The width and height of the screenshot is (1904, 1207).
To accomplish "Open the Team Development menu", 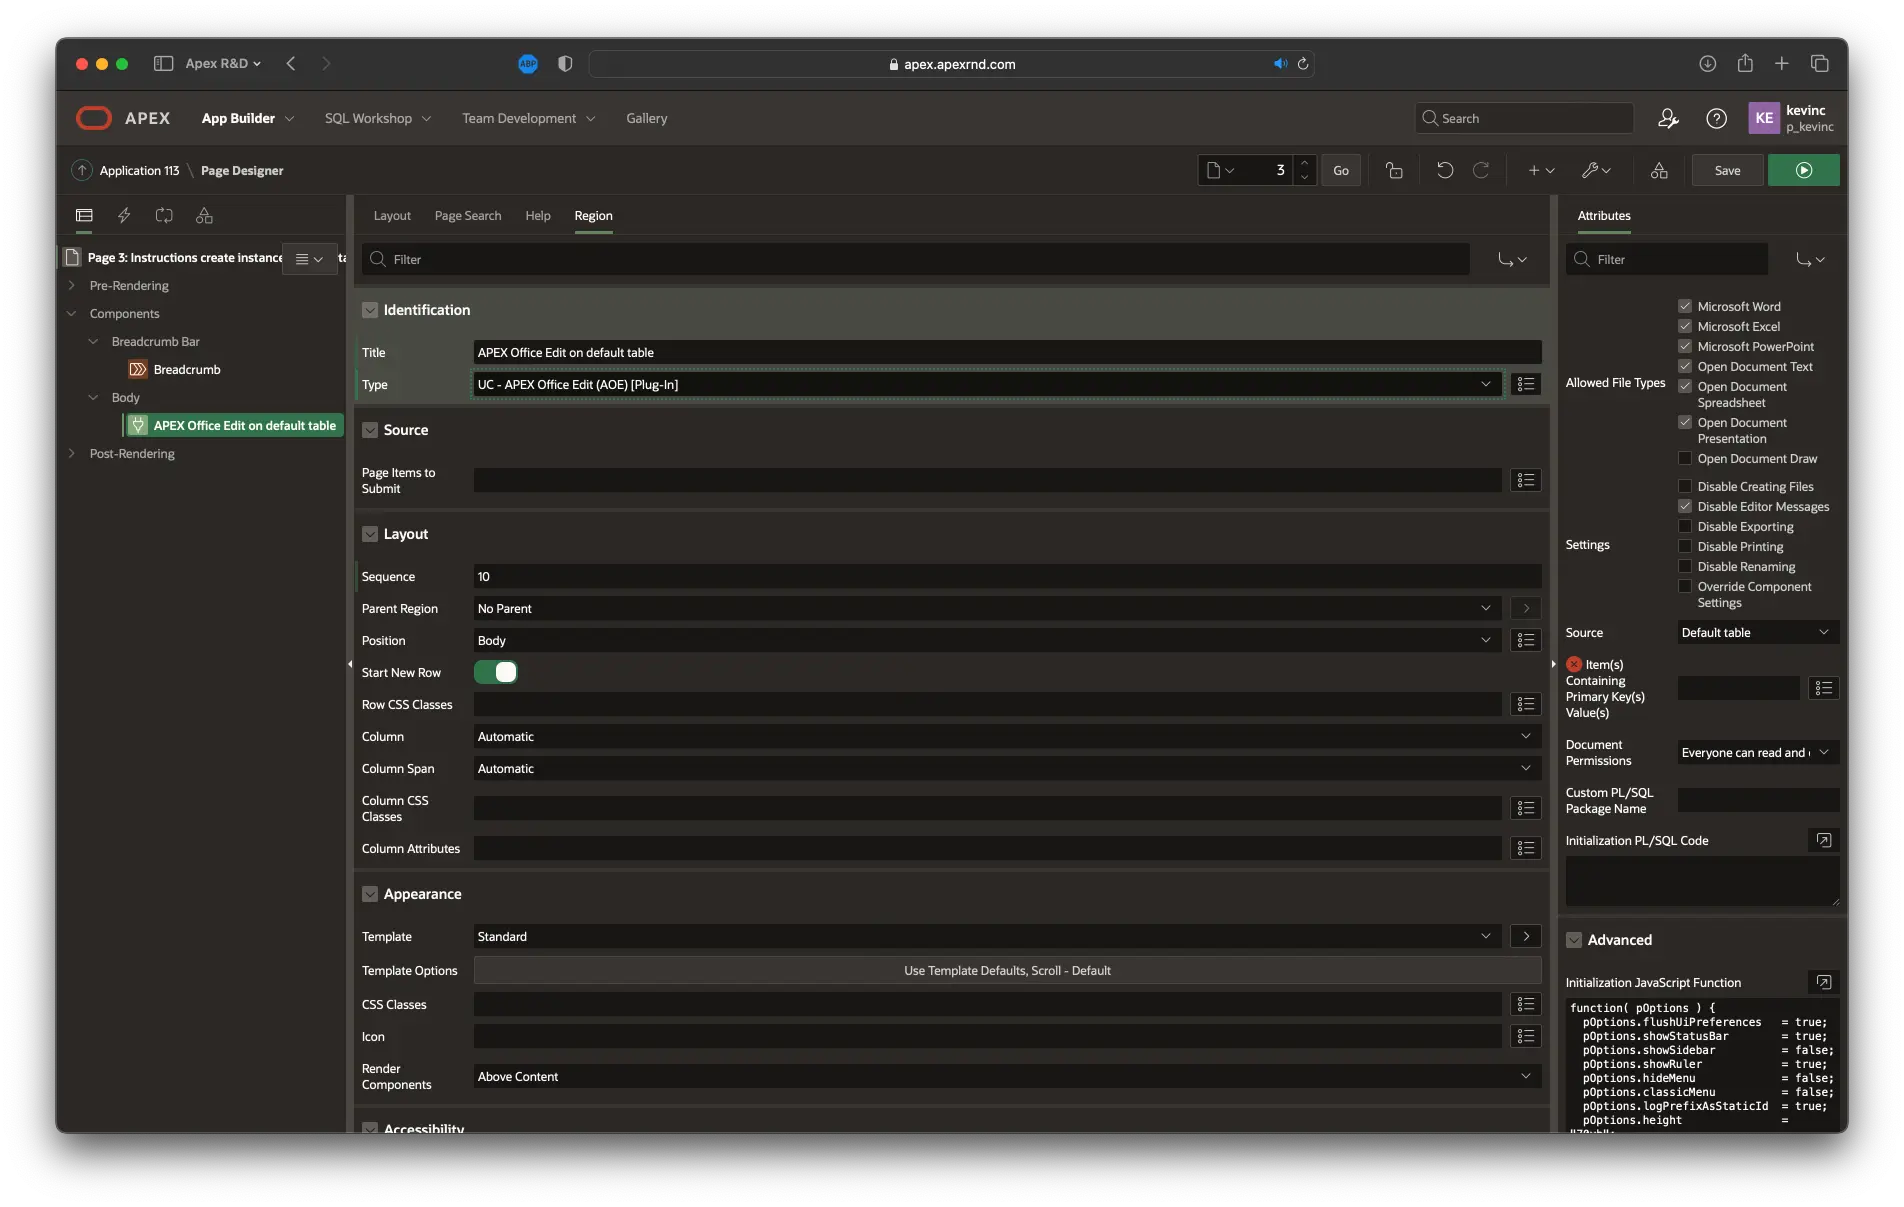I will [528, 118].
